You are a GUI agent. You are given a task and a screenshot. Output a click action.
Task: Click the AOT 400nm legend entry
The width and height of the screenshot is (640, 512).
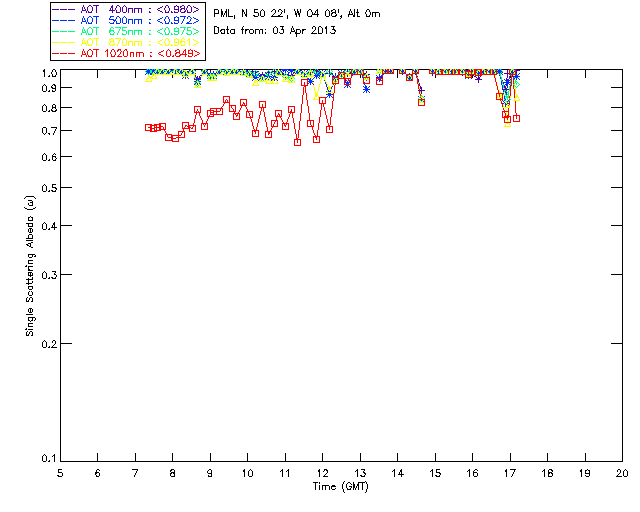tap(126, 9)
